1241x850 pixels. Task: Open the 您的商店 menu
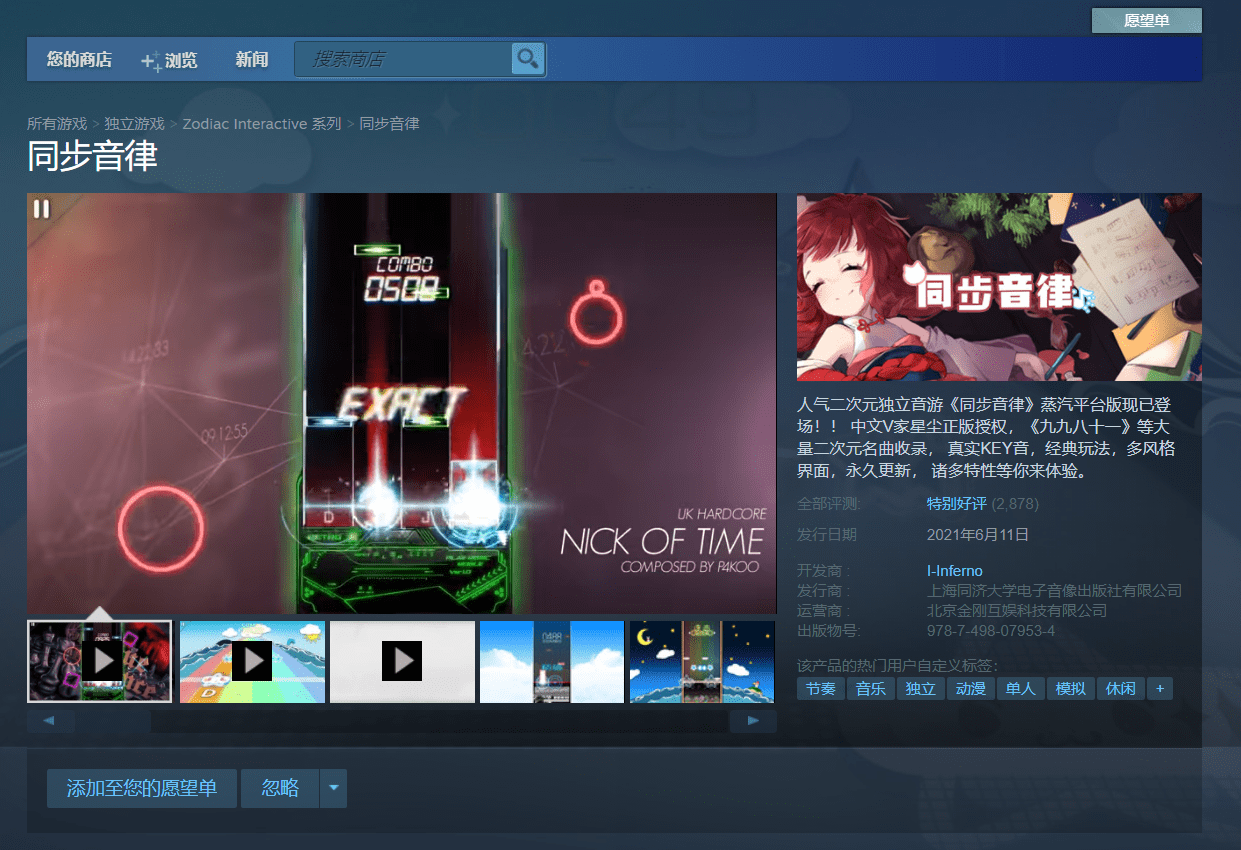(79, 60)
